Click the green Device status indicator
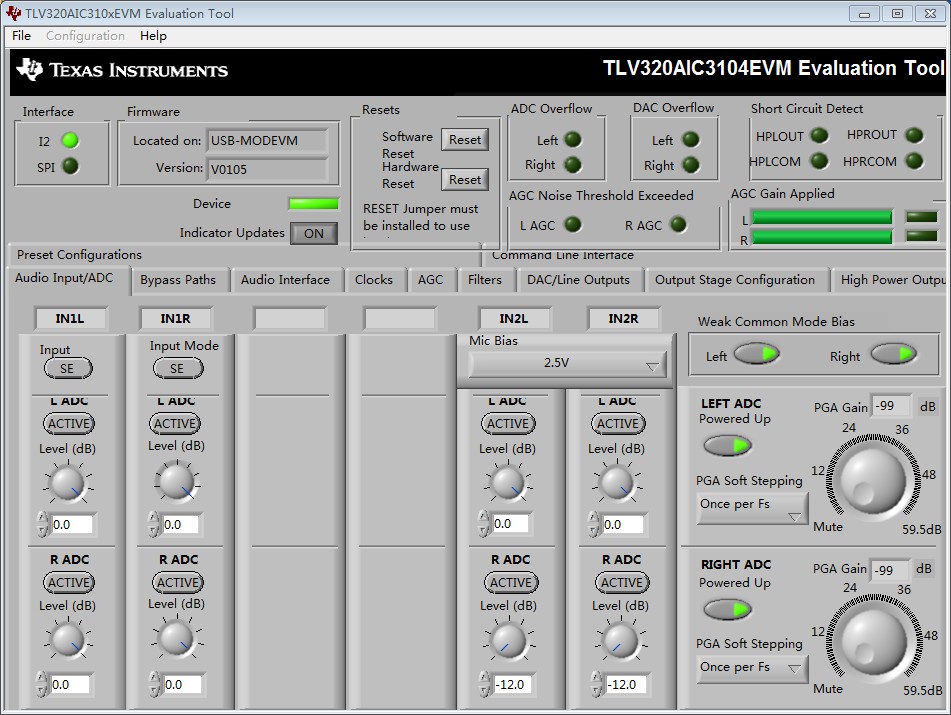 point(314,204)
